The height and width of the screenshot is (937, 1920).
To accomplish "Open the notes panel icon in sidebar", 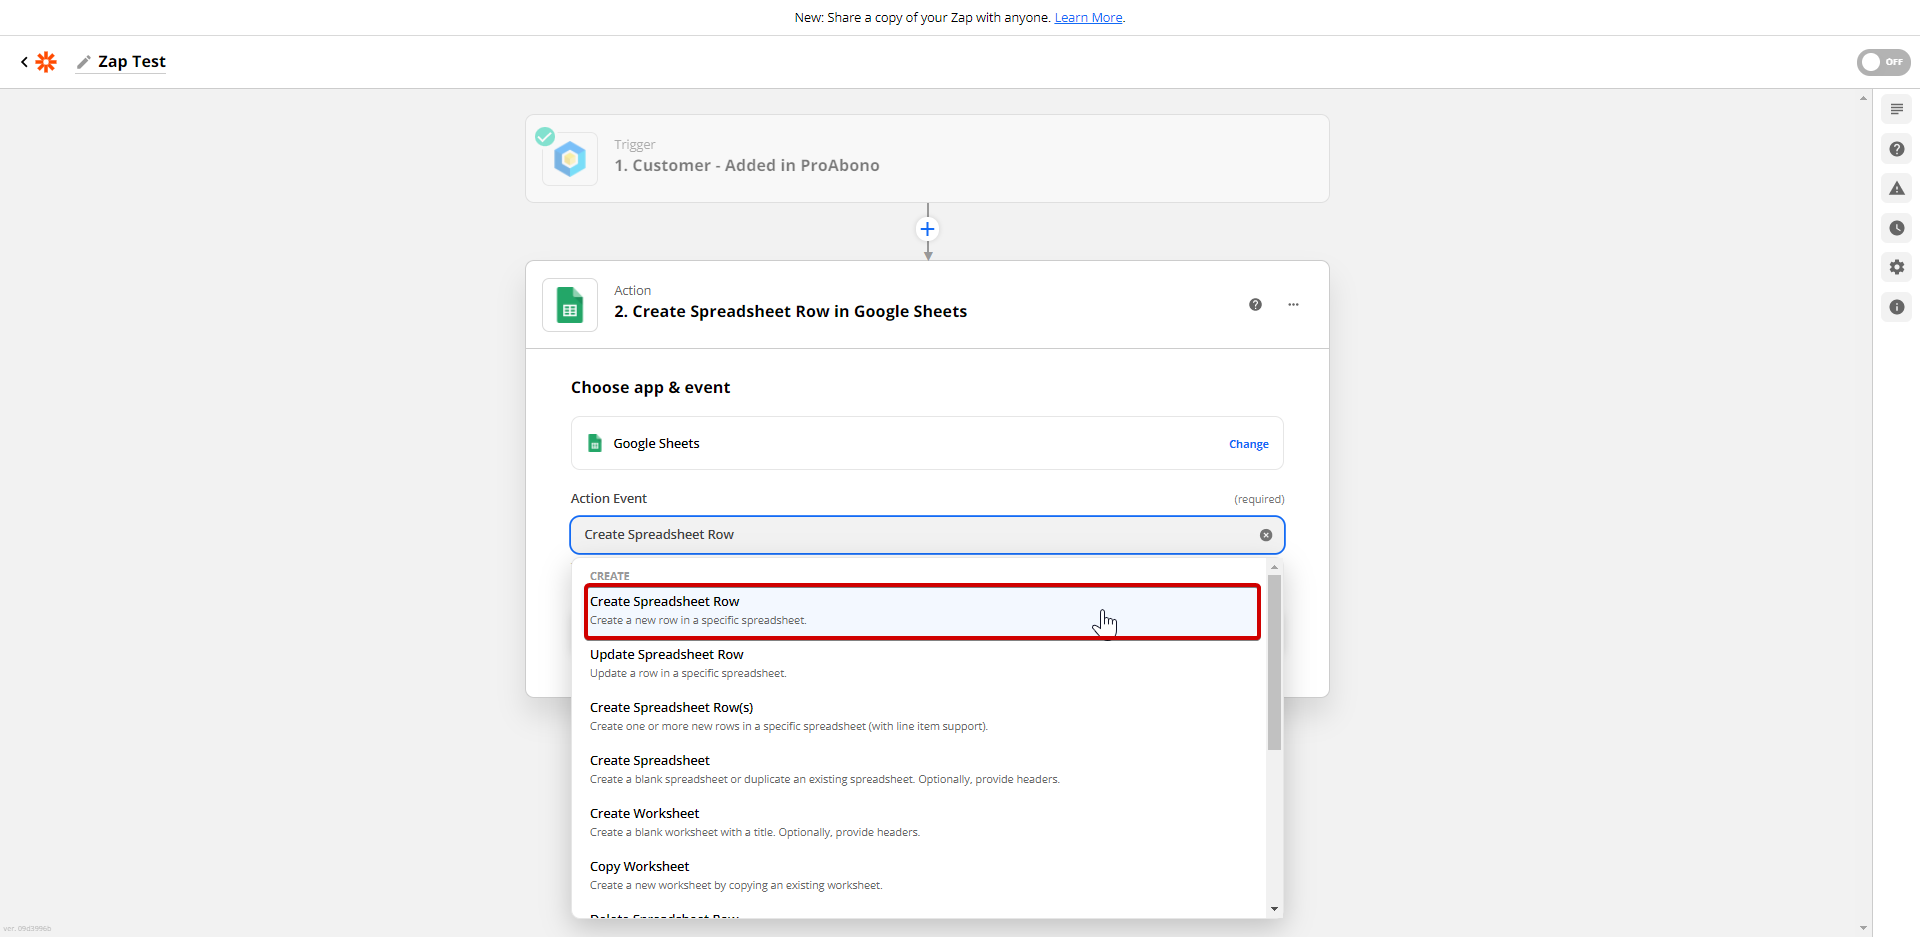I will click(x=1897, y=109).
